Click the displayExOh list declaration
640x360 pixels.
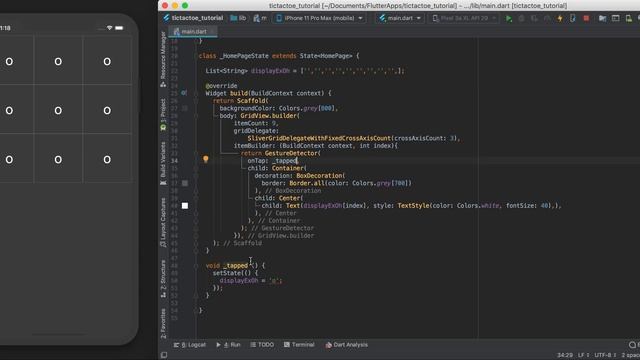[305, 71]
